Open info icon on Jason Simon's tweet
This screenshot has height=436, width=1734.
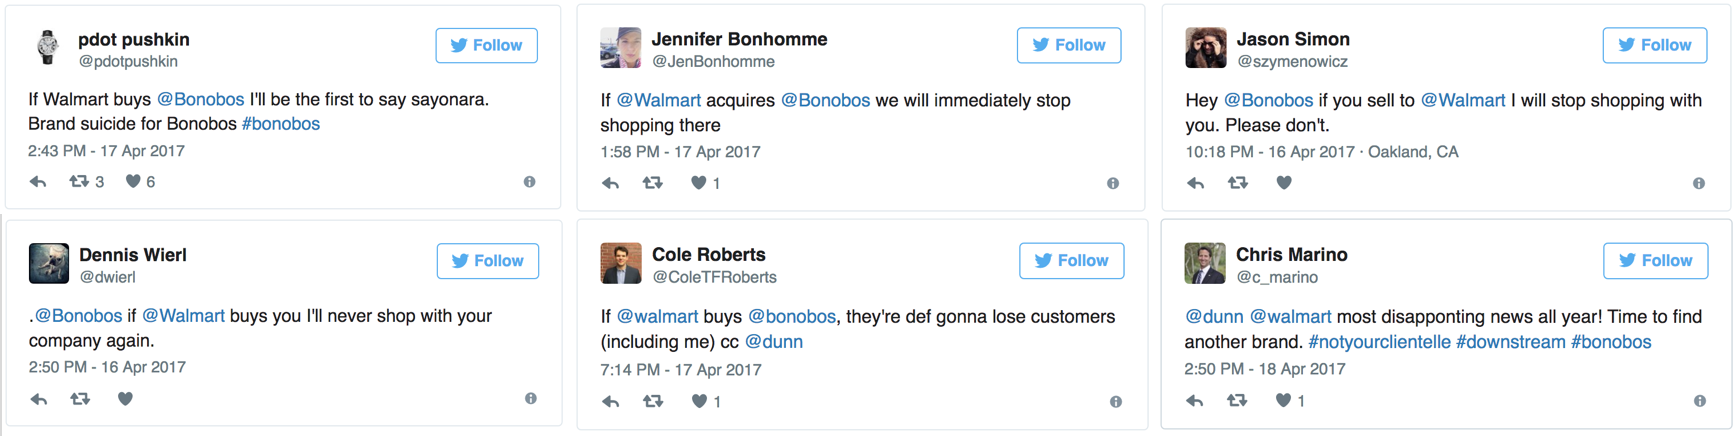1698,184
